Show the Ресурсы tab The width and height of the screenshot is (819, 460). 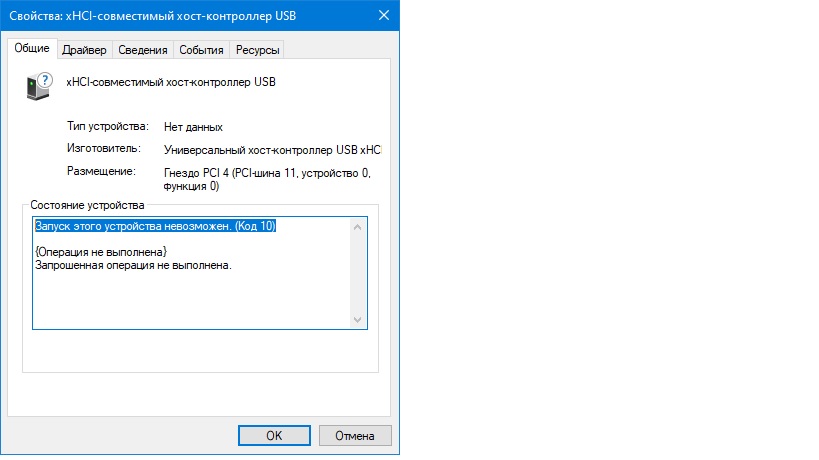258,50
